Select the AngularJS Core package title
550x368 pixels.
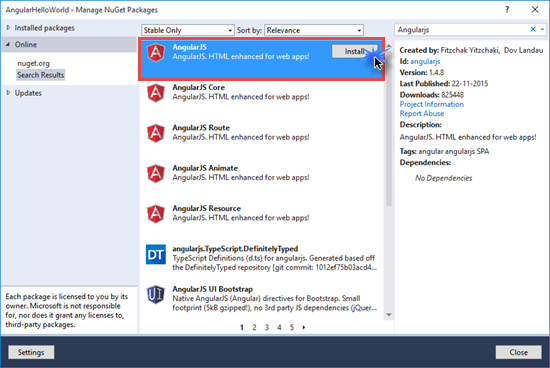pyautogui.click(x=199, y=87)
